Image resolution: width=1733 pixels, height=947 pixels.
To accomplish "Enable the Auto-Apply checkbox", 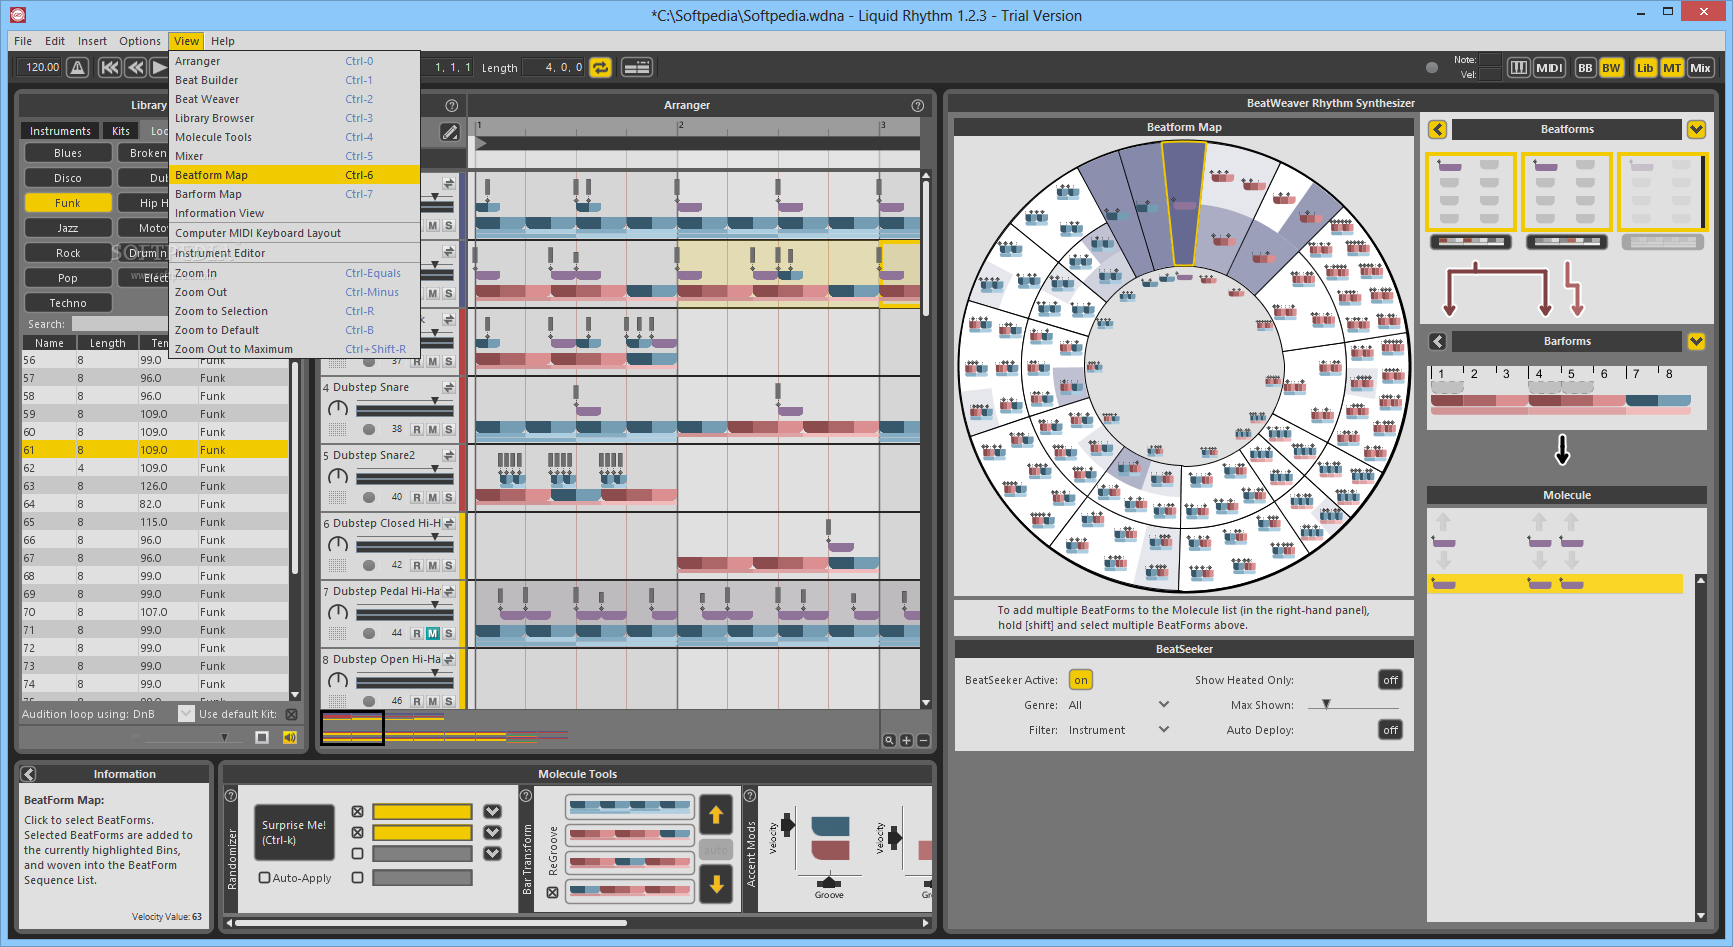I will point(264,878).
